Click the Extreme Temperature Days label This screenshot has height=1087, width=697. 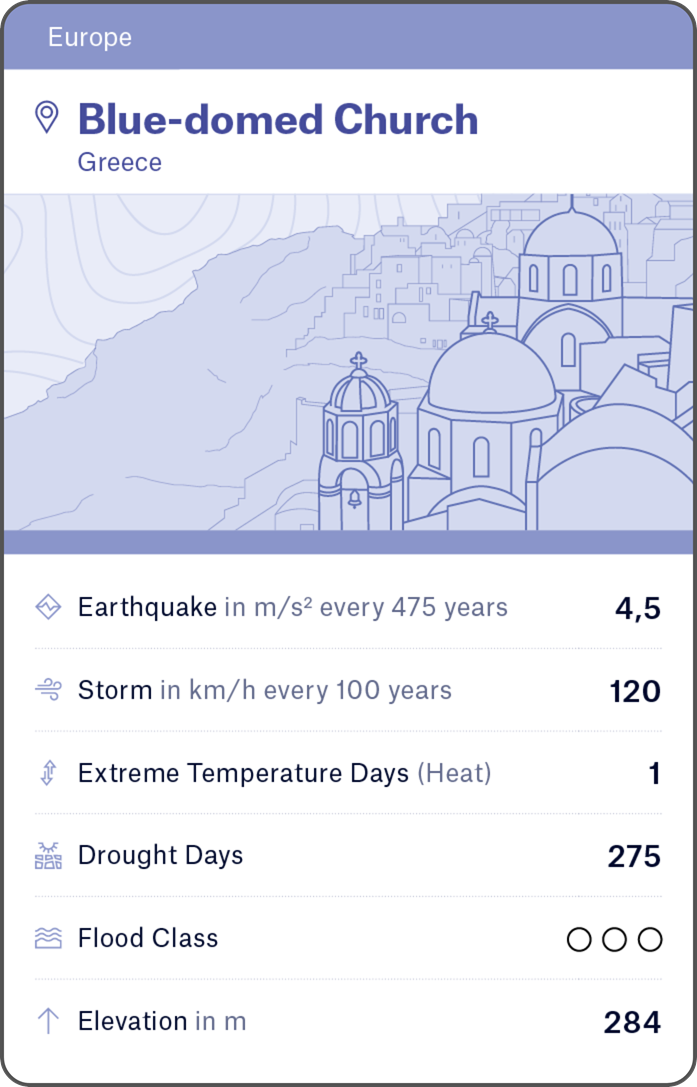pos(243,773)
